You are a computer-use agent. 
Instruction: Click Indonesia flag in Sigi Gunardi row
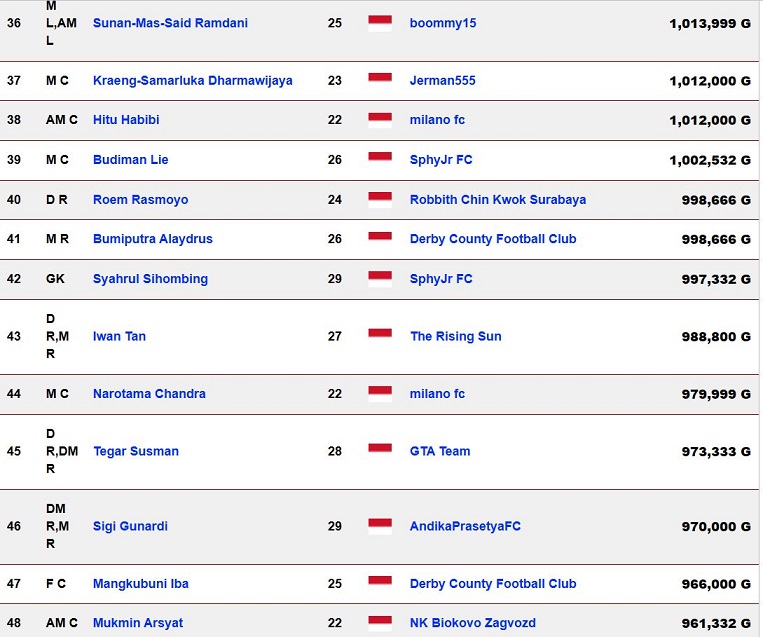pos(380,526)
